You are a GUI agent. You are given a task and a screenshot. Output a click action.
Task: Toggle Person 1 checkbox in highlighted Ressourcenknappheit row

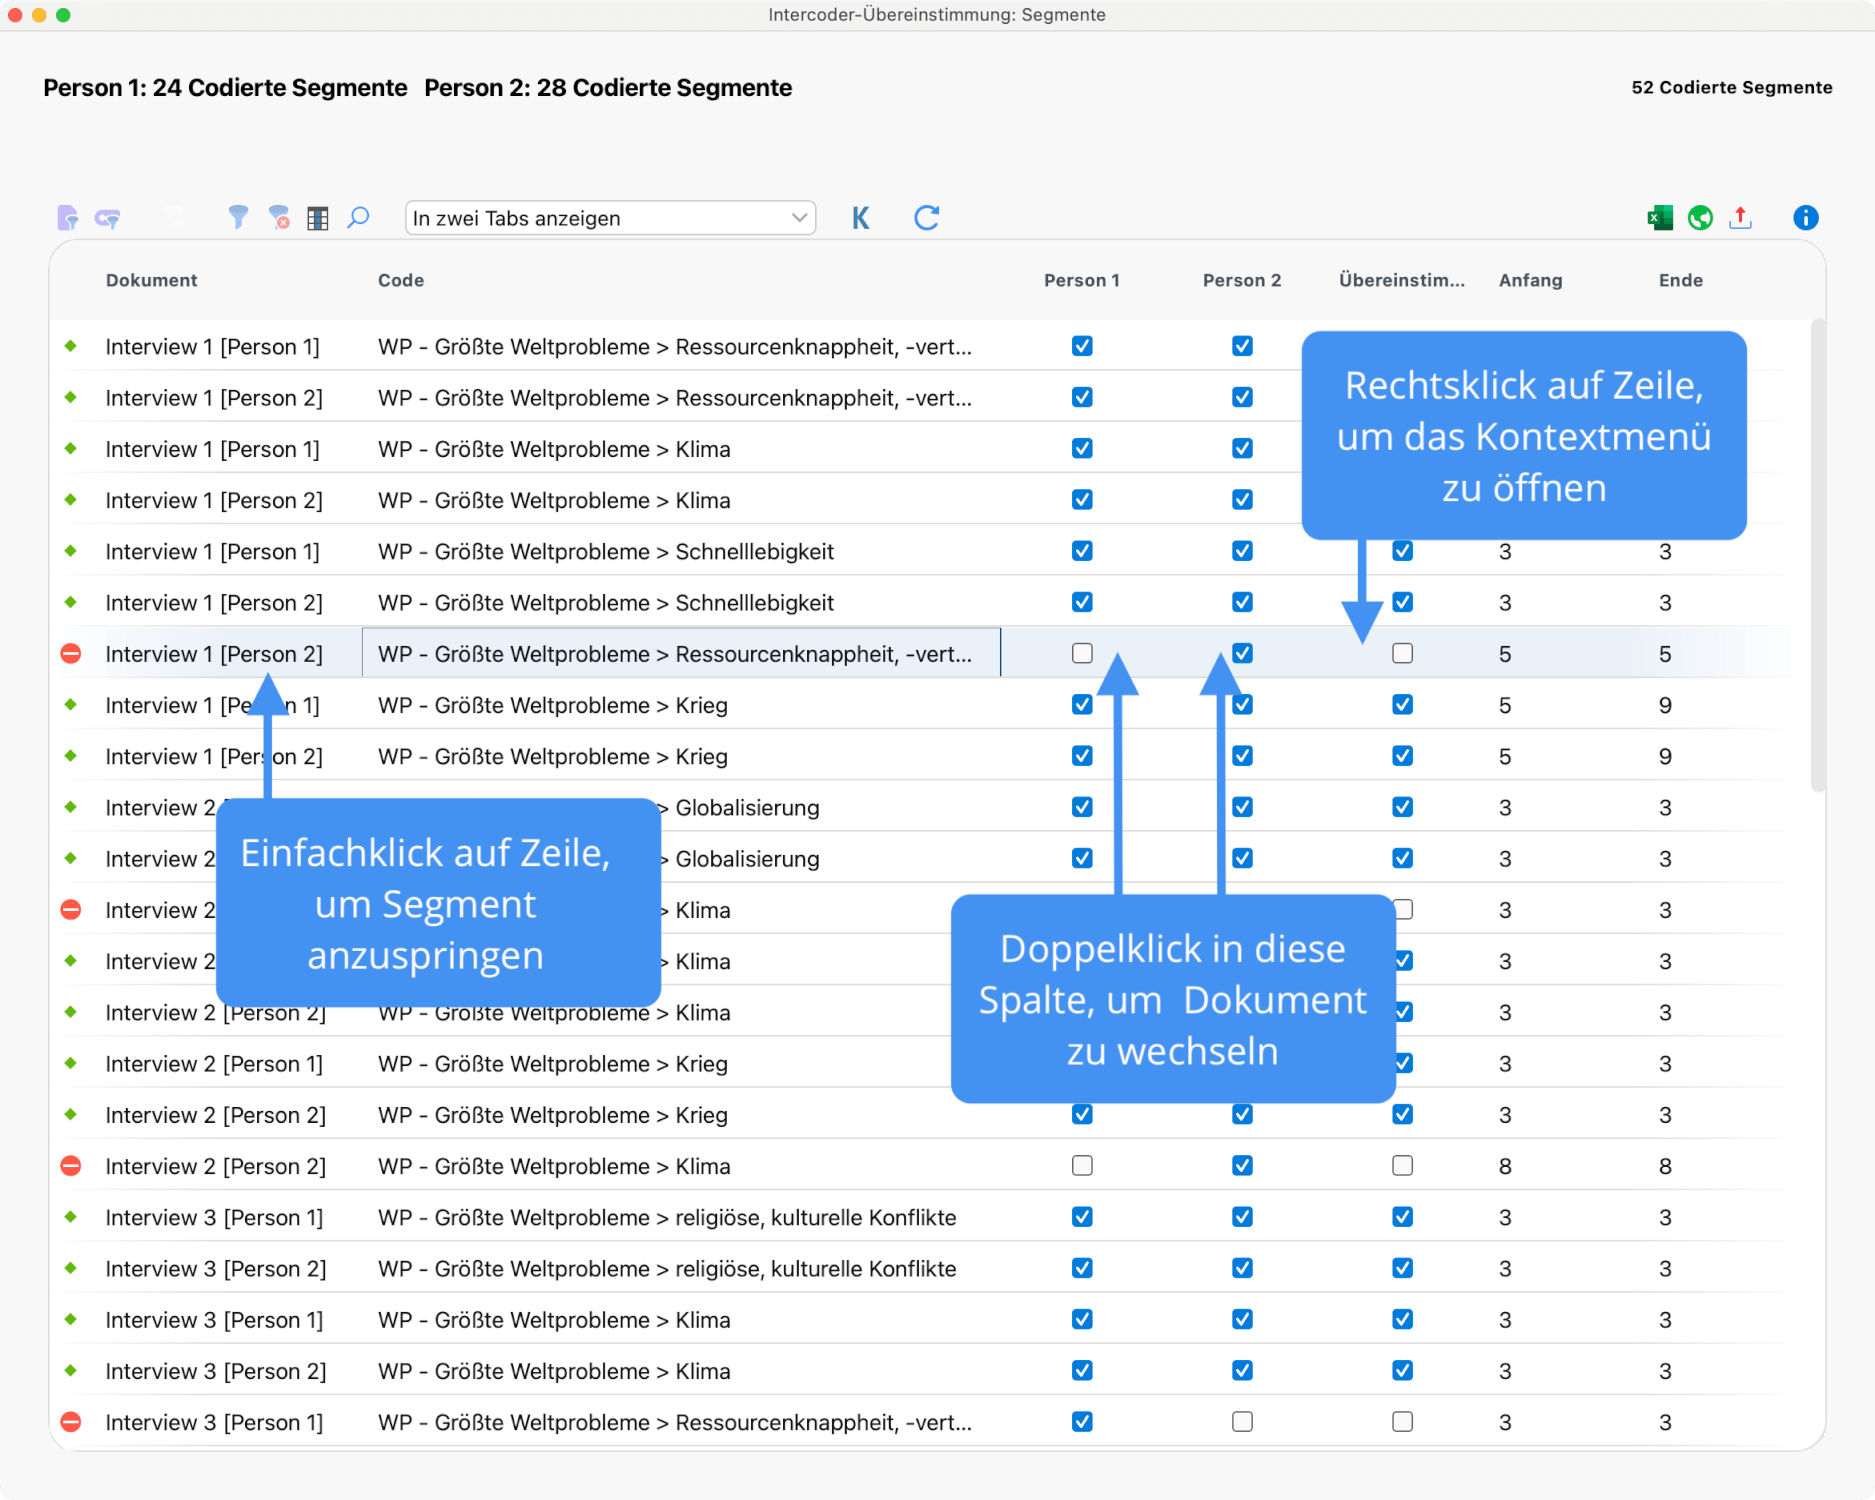[1082, 653]
